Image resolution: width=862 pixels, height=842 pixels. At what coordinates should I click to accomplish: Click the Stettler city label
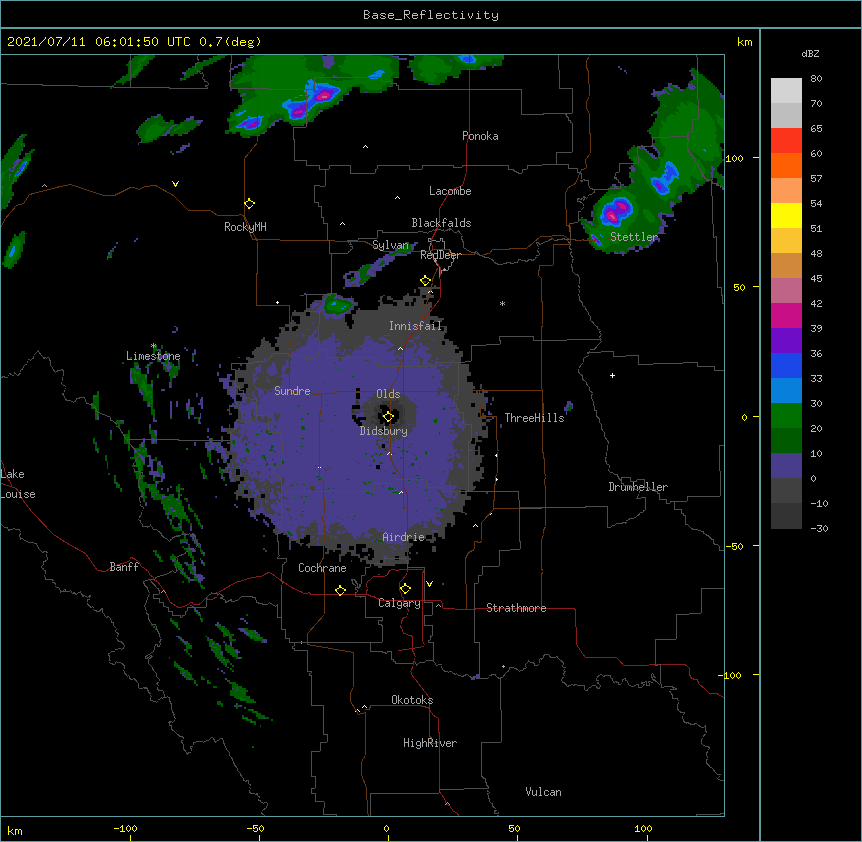(634, 237)
